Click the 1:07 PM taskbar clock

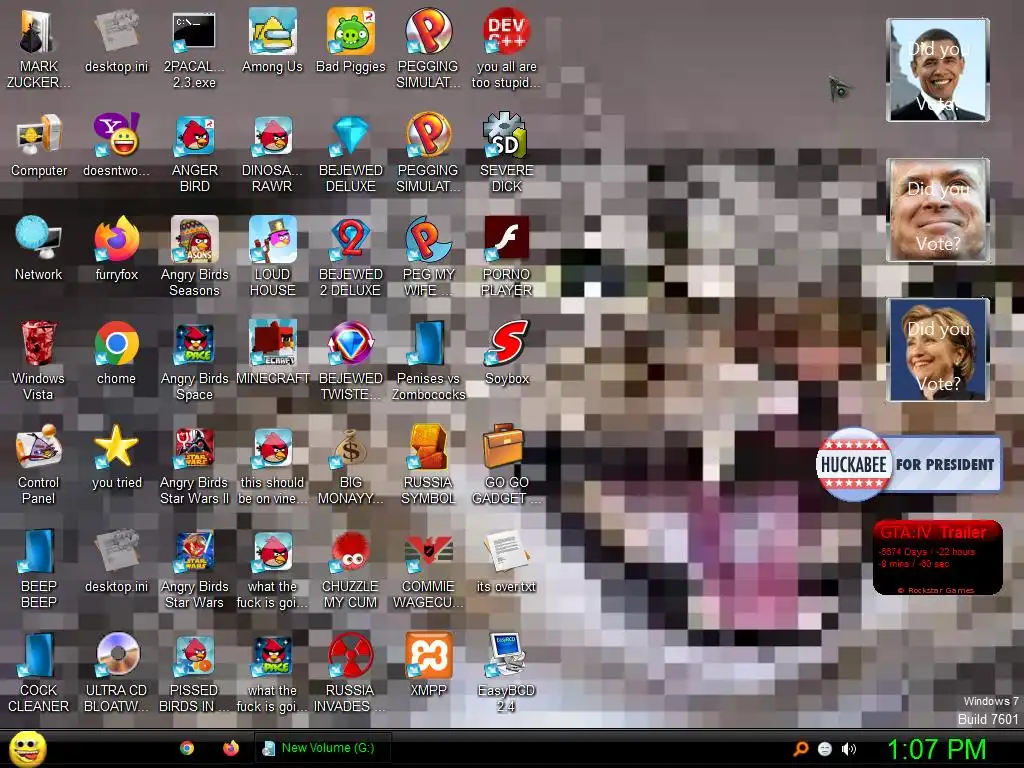click(x=936, y=749)
